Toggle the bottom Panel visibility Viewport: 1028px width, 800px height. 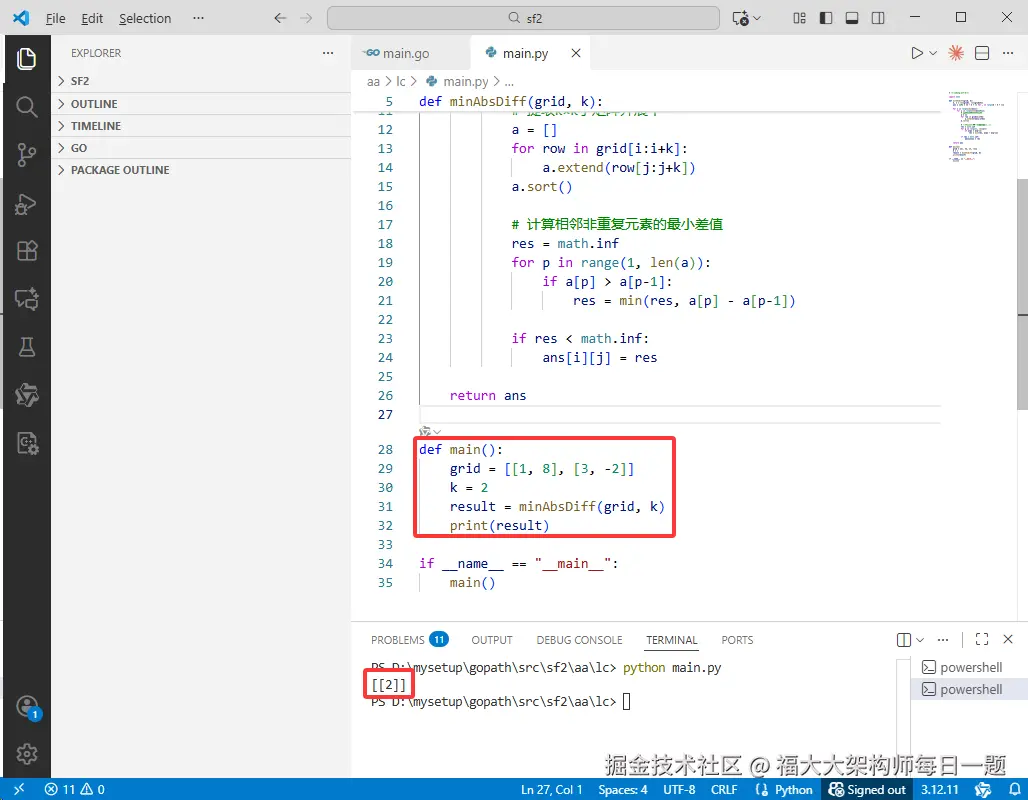tap(852, 18)
